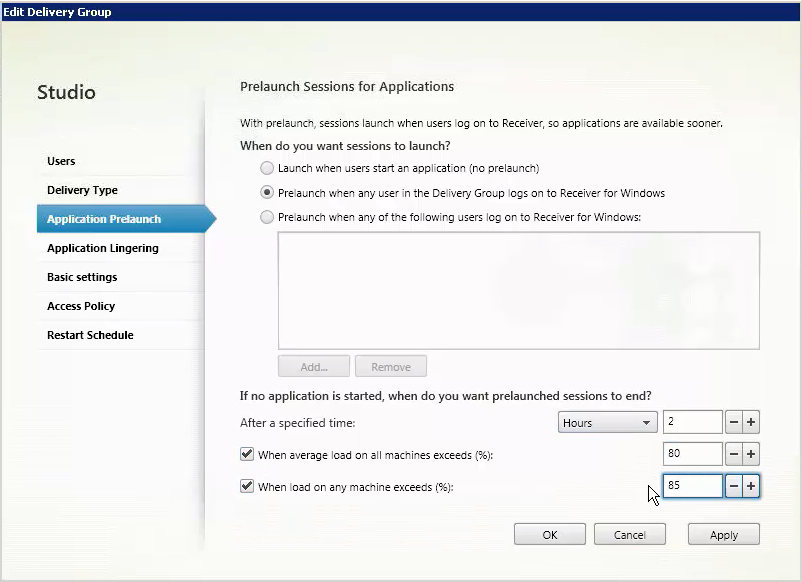Viewport: 801px width, 582px height.
Task: Decrease any-machine load threshold with minus
Action: click(x=734, y=486)
